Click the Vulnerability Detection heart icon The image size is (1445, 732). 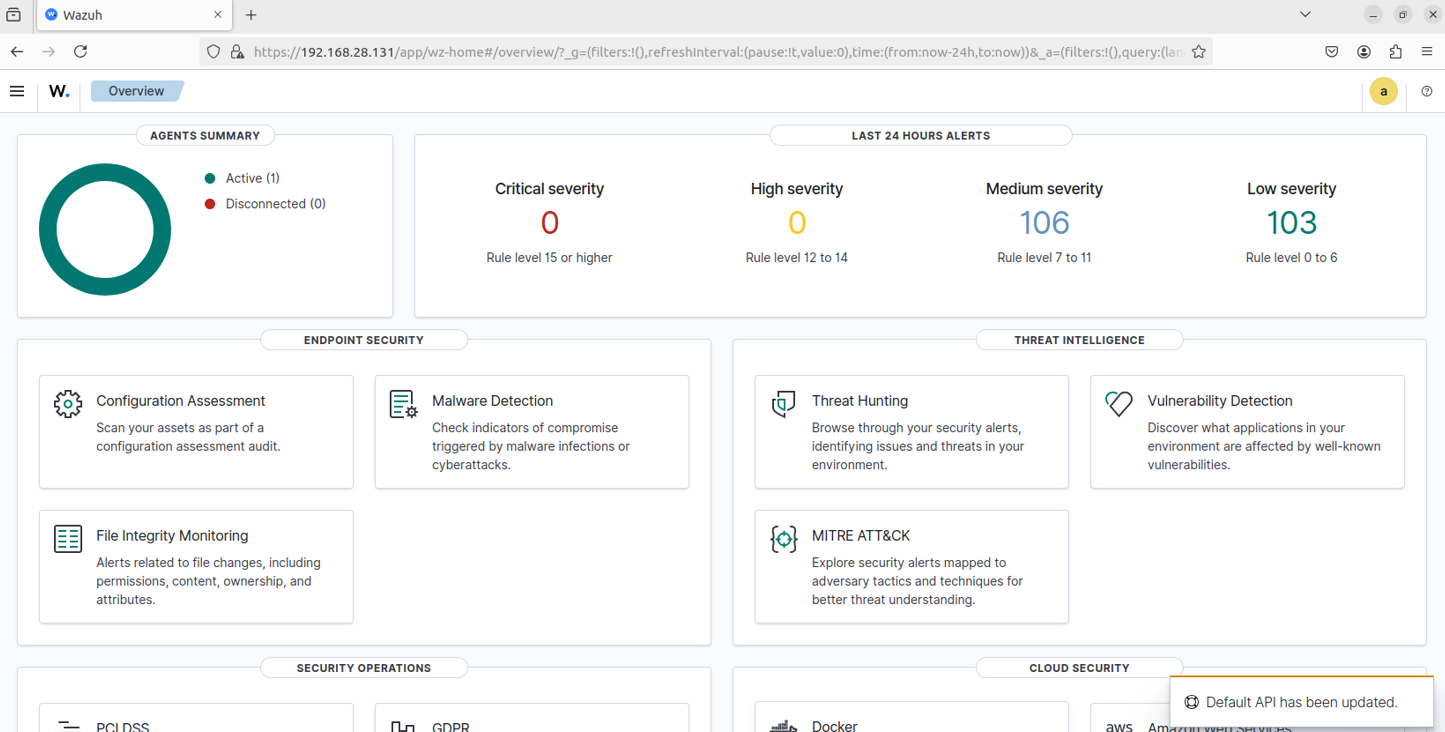1119,403
